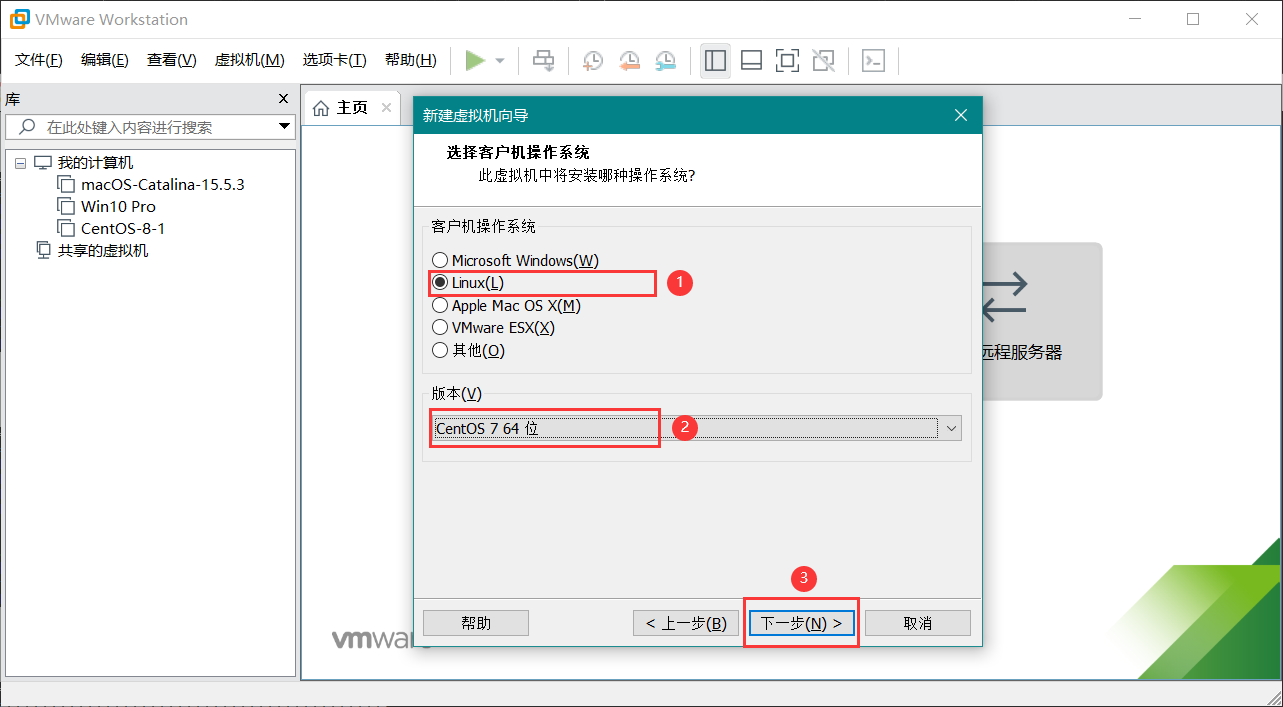The height and width of the screenshot is (707, 1283).
Task: Open the console view terminal icon
Action: 873,61
